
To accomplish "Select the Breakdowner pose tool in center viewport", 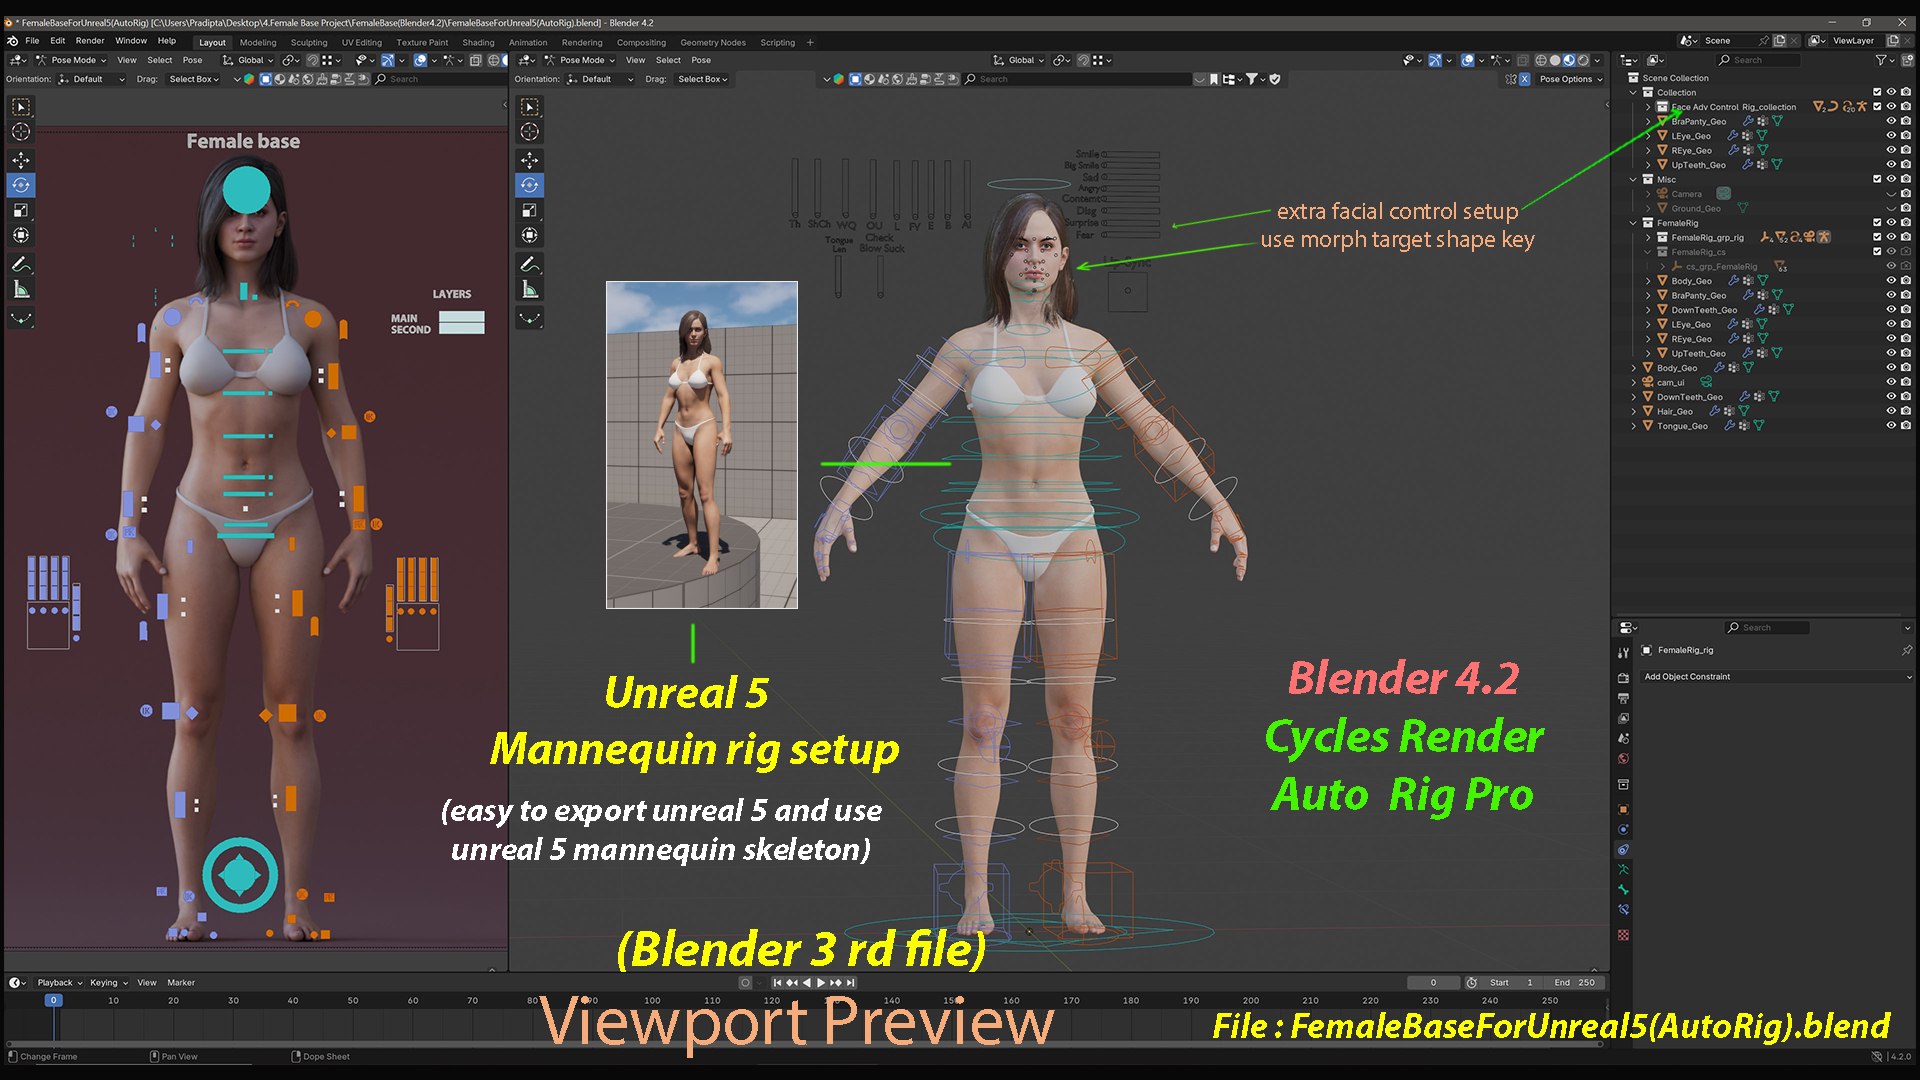I will tap(530, 319).
